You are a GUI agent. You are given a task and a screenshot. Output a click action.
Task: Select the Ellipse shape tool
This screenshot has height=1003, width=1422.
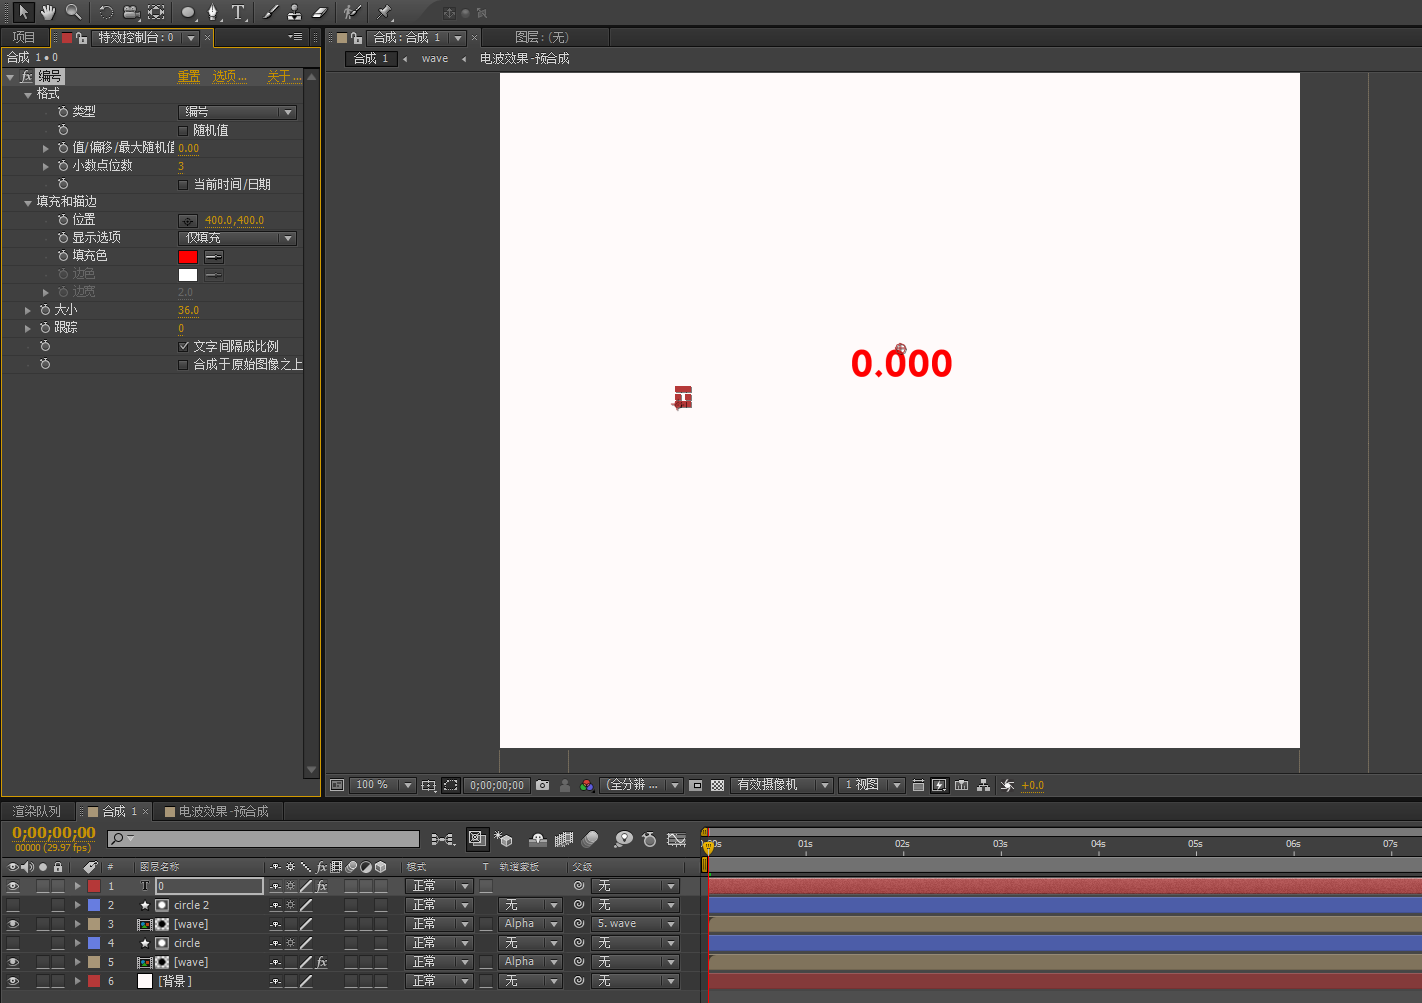(188, 12)
